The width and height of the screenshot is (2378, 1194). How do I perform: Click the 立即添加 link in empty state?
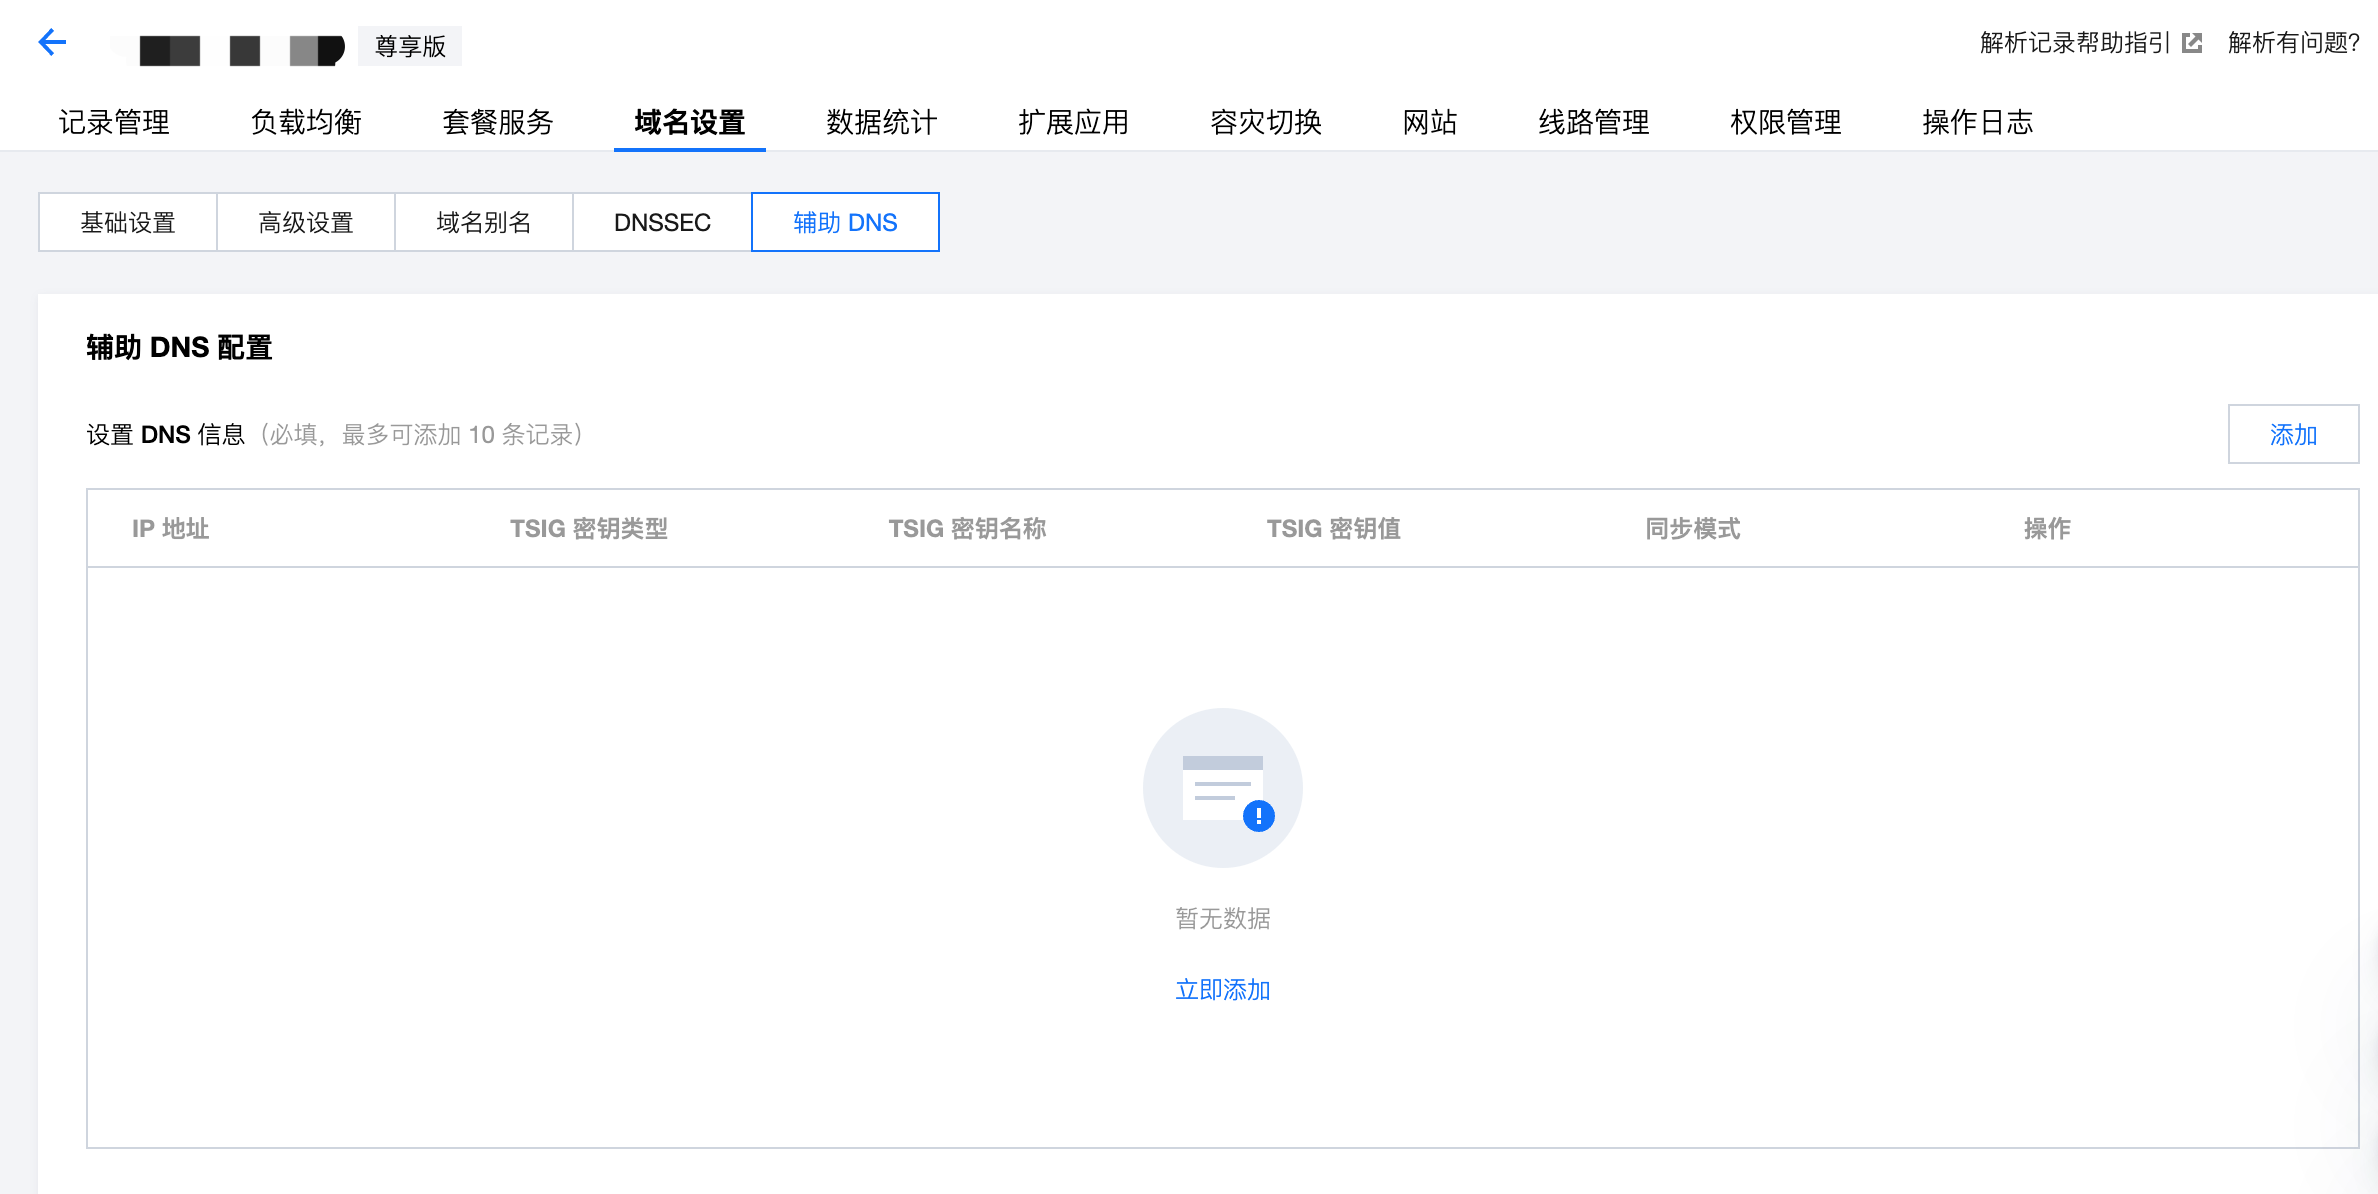point(1222,989)
